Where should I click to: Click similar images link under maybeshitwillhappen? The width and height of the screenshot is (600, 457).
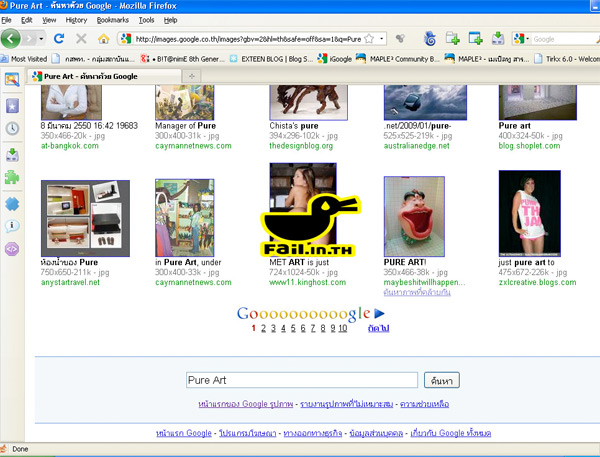coord(417,292)
